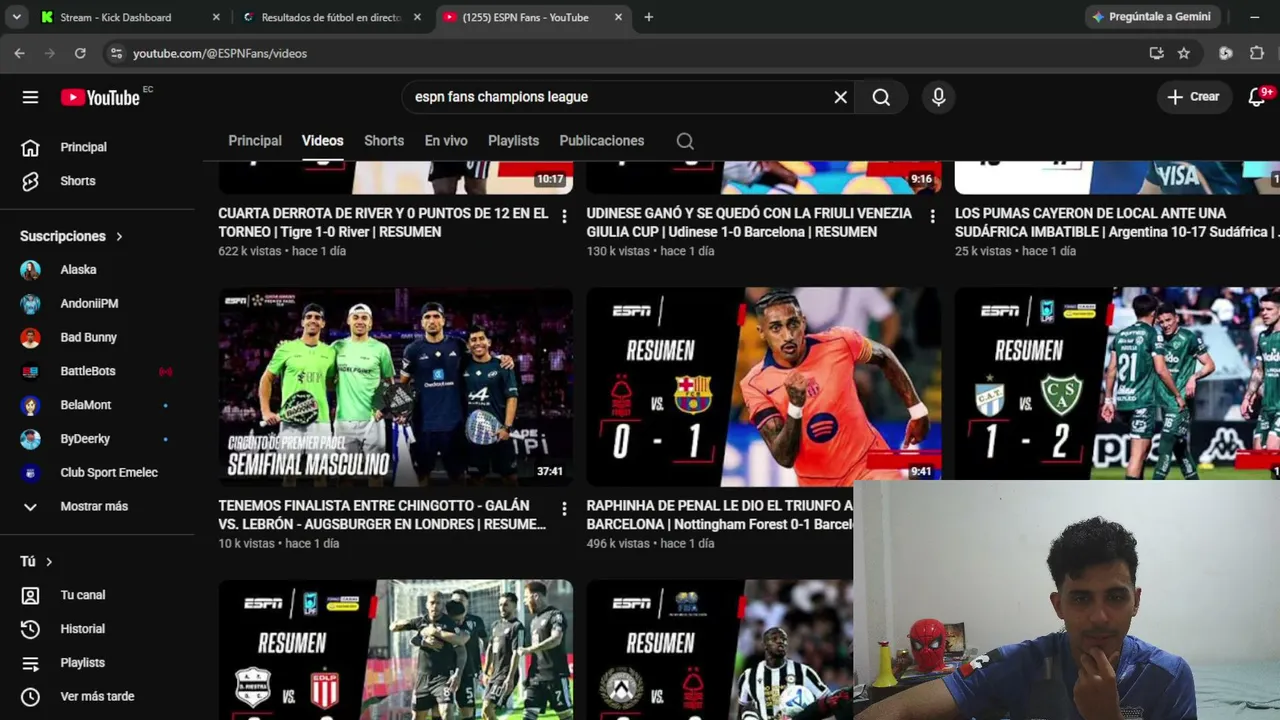Open the Chingotto - Galán finalista video title

382,515
